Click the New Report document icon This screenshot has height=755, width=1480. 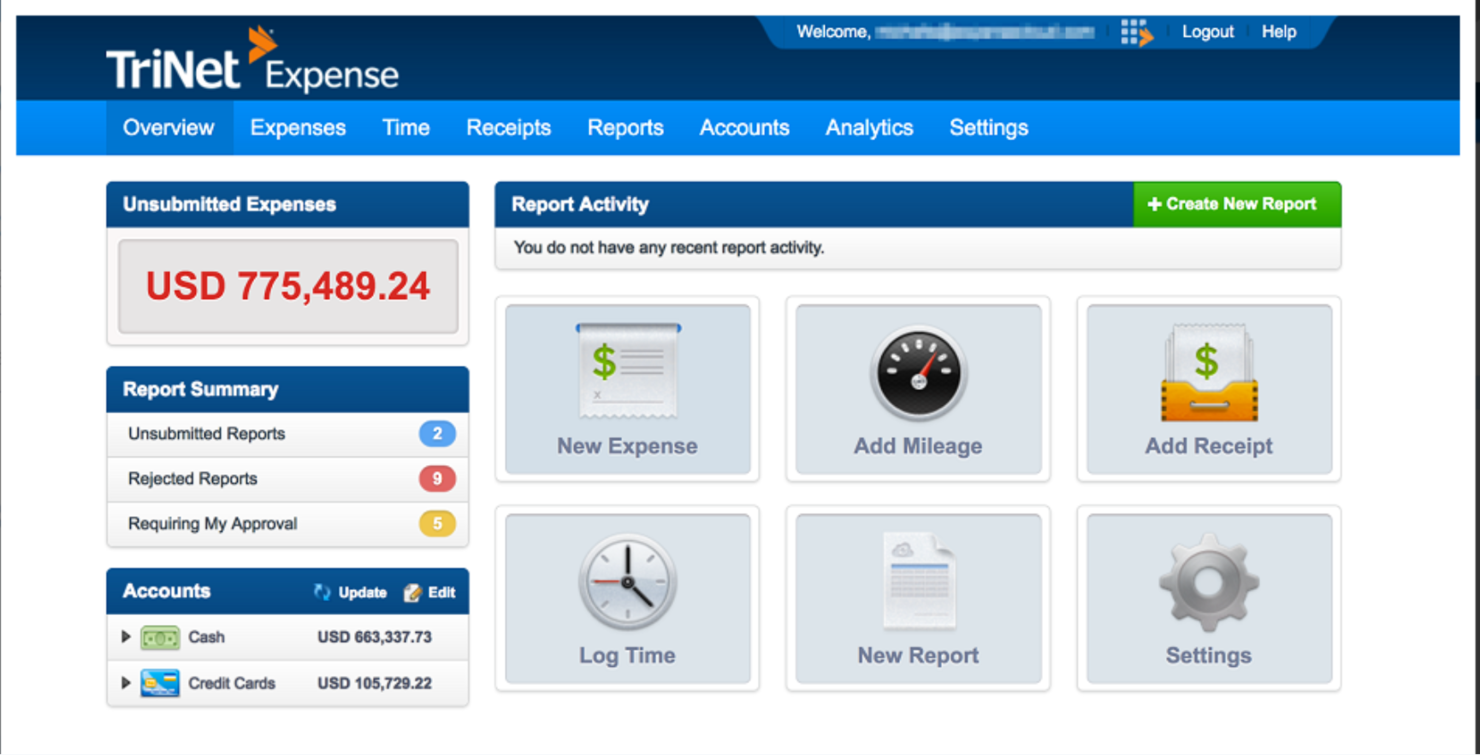[918, 581]
